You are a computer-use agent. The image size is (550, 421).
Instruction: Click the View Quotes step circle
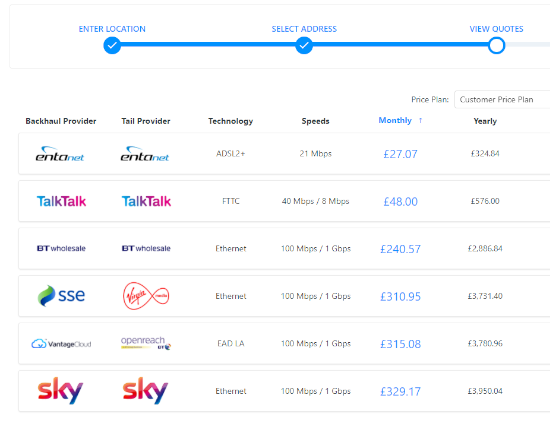pos(496,45)
